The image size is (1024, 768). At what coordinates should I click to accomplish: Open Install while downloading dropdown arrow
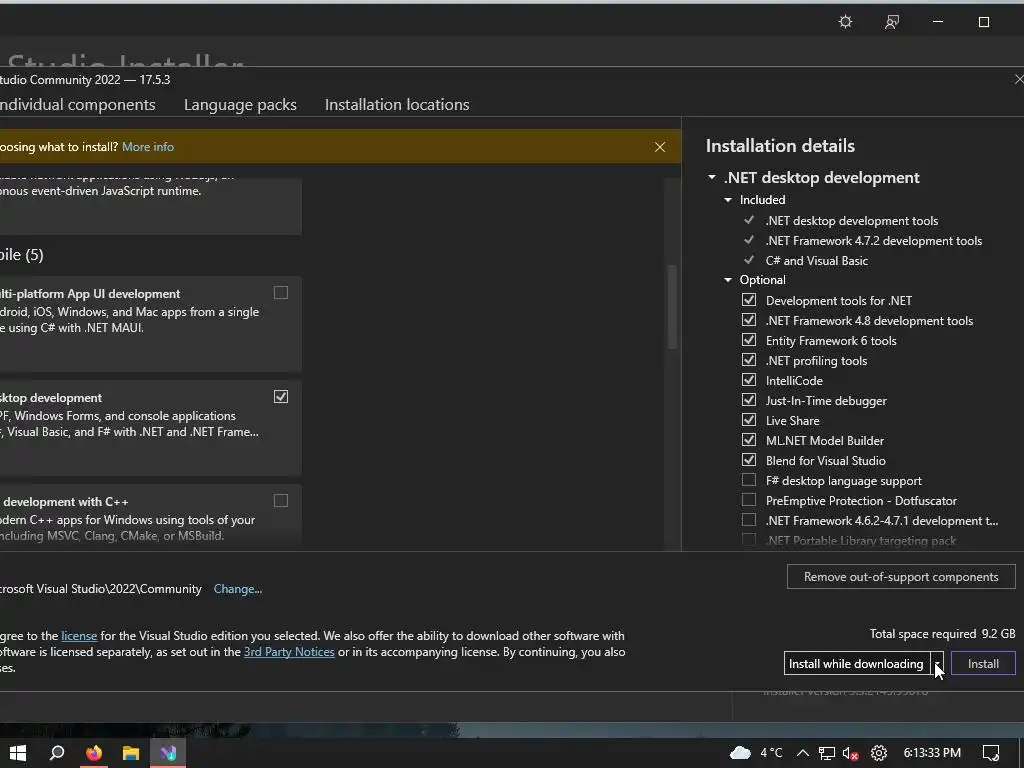937,664
